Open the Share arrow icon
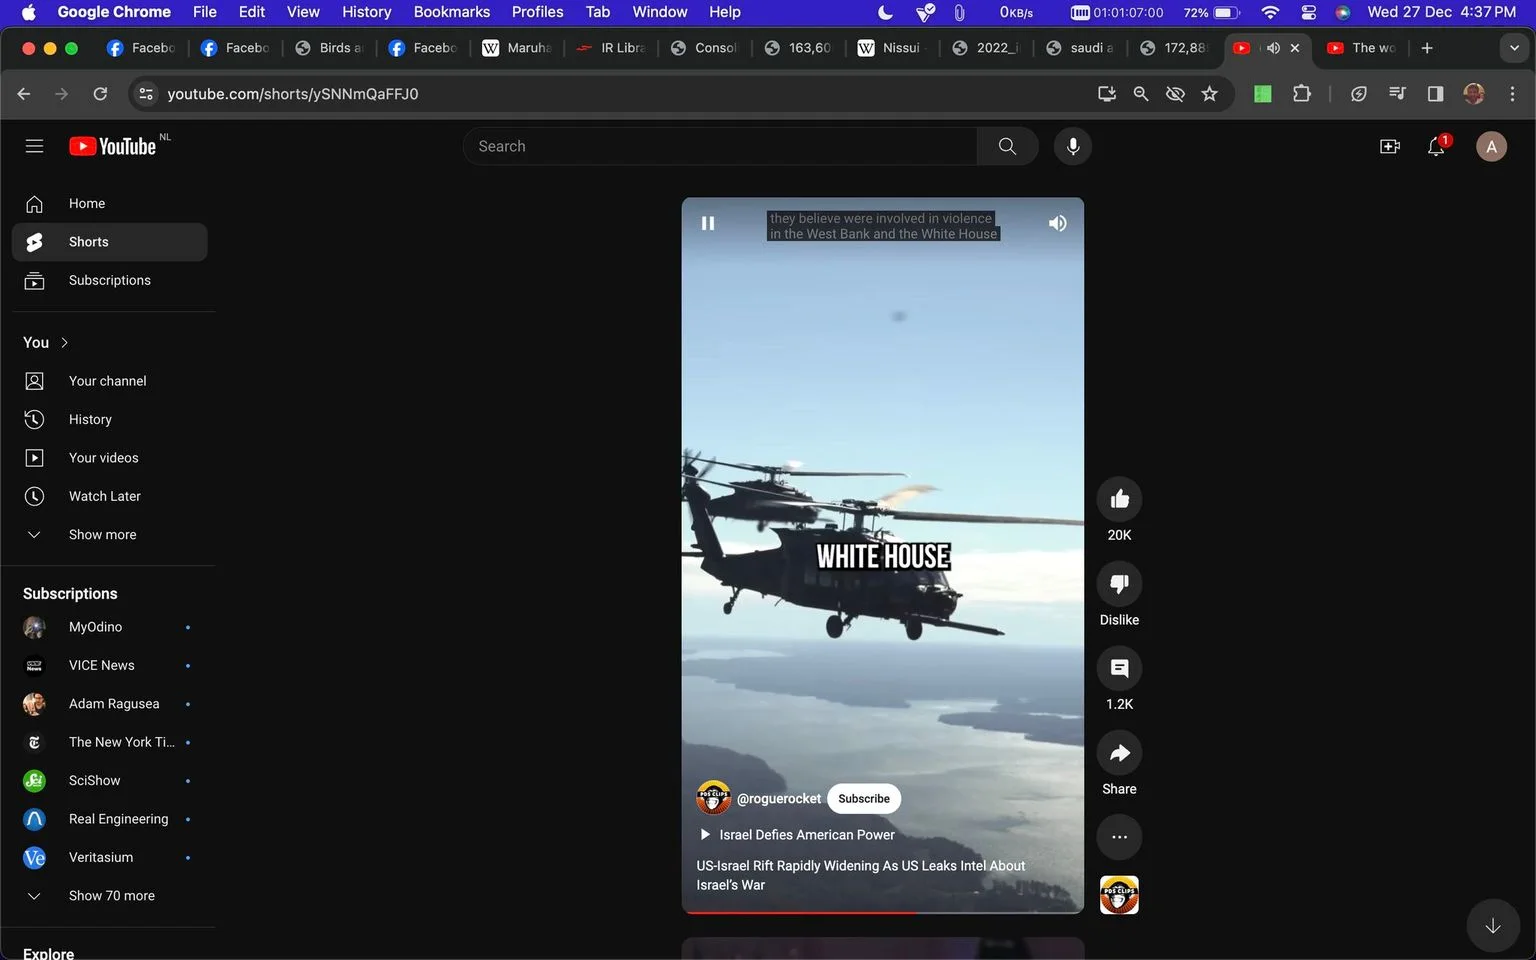Image resolution: width=1536 pixels, height=960 pixels. (1119, 753)
